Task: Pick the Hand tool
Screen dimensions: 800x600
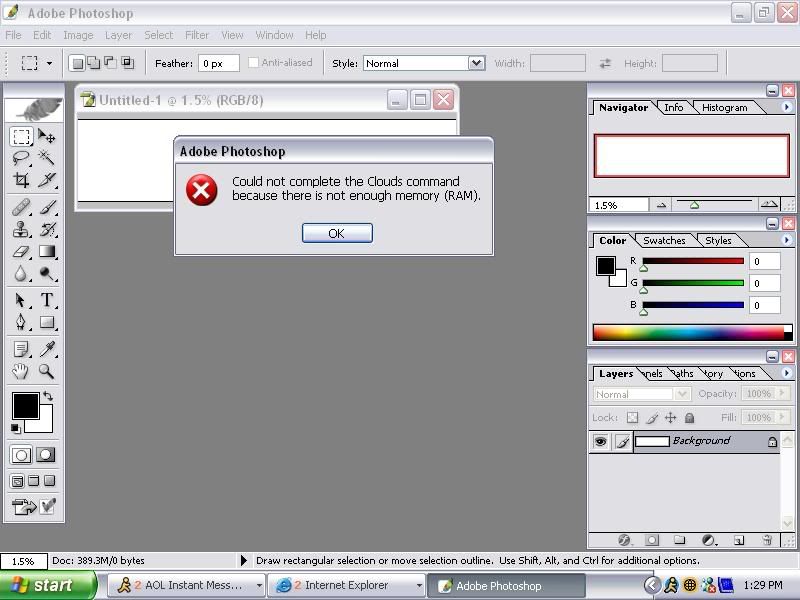Action: tap(21, 371)
